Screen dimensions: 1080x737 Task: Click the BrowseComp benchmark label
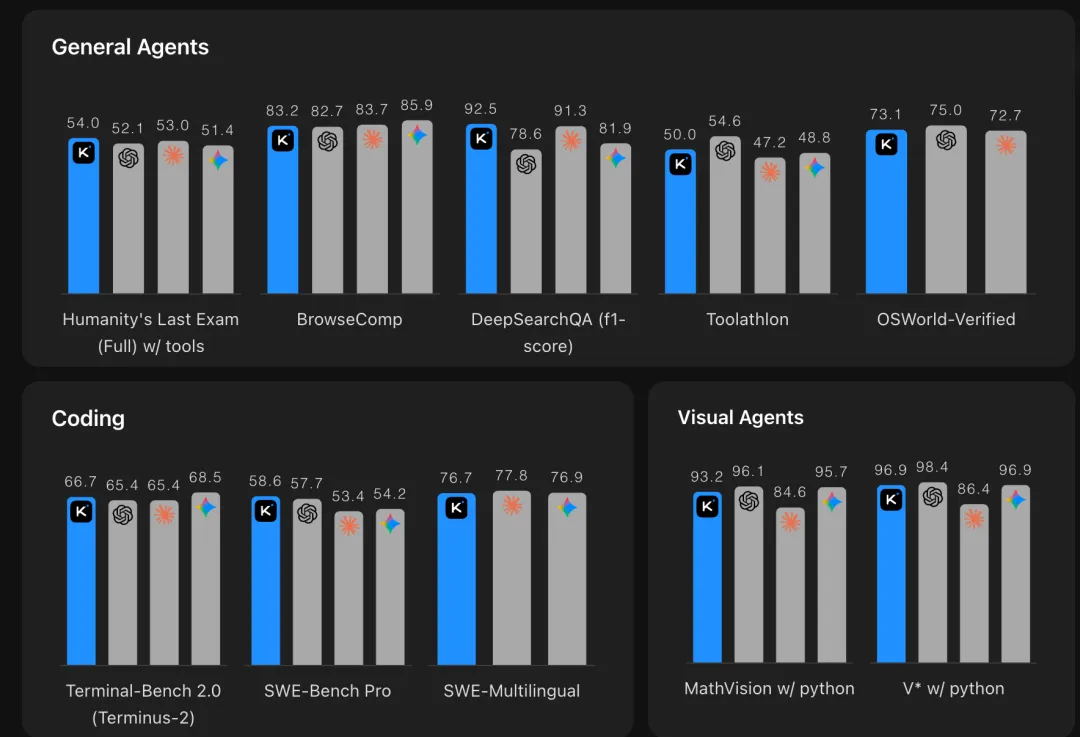coord(349,320)
